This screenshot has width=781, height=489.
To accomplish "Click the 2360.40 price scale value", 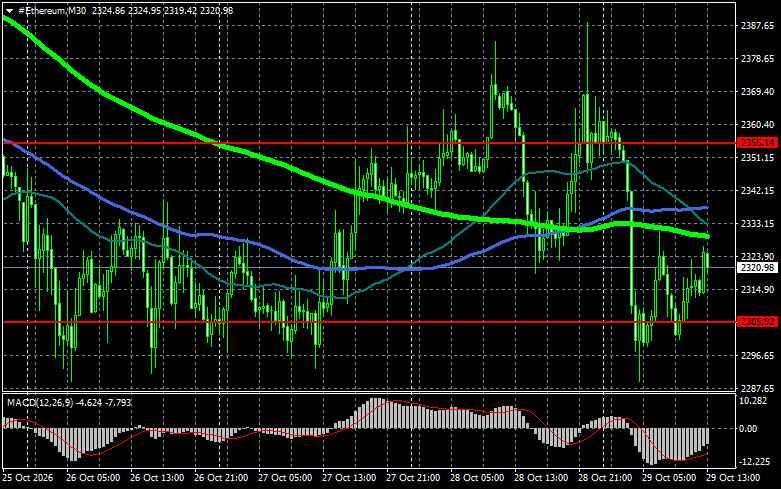I will point(758,124).
